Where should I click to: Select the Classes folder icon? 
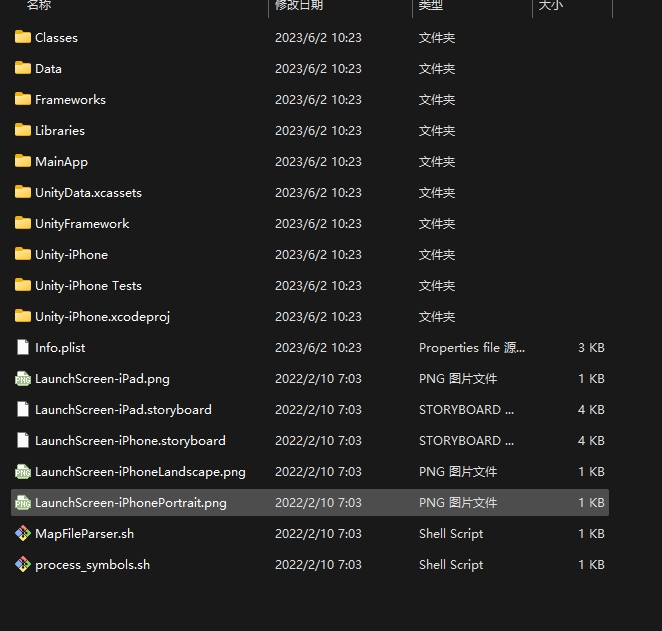[x=23, y=37]
